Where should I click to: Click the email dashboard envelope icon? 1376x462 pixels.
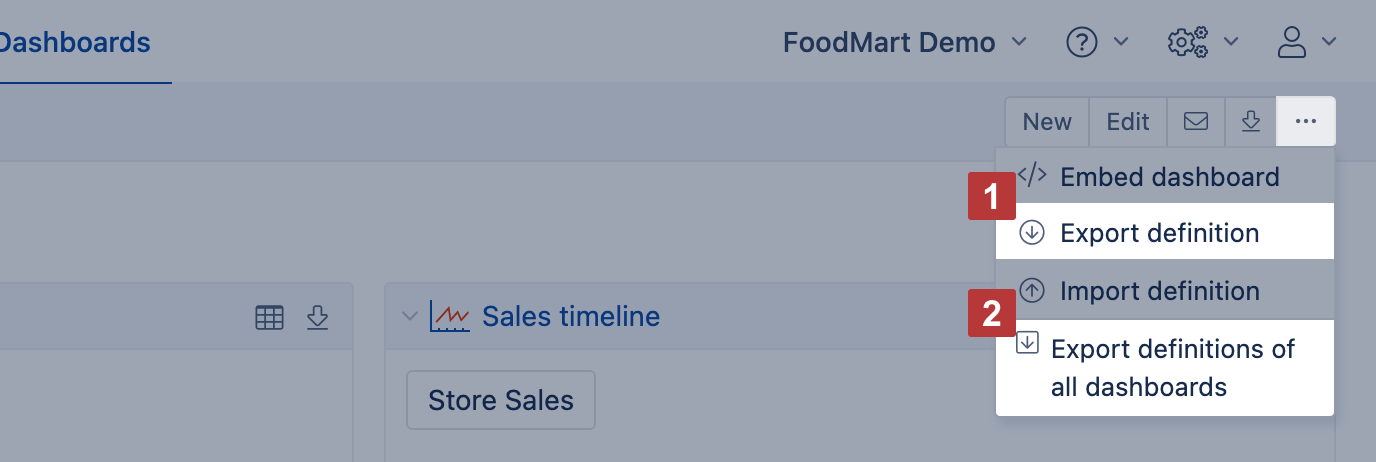coord(1196,121)
